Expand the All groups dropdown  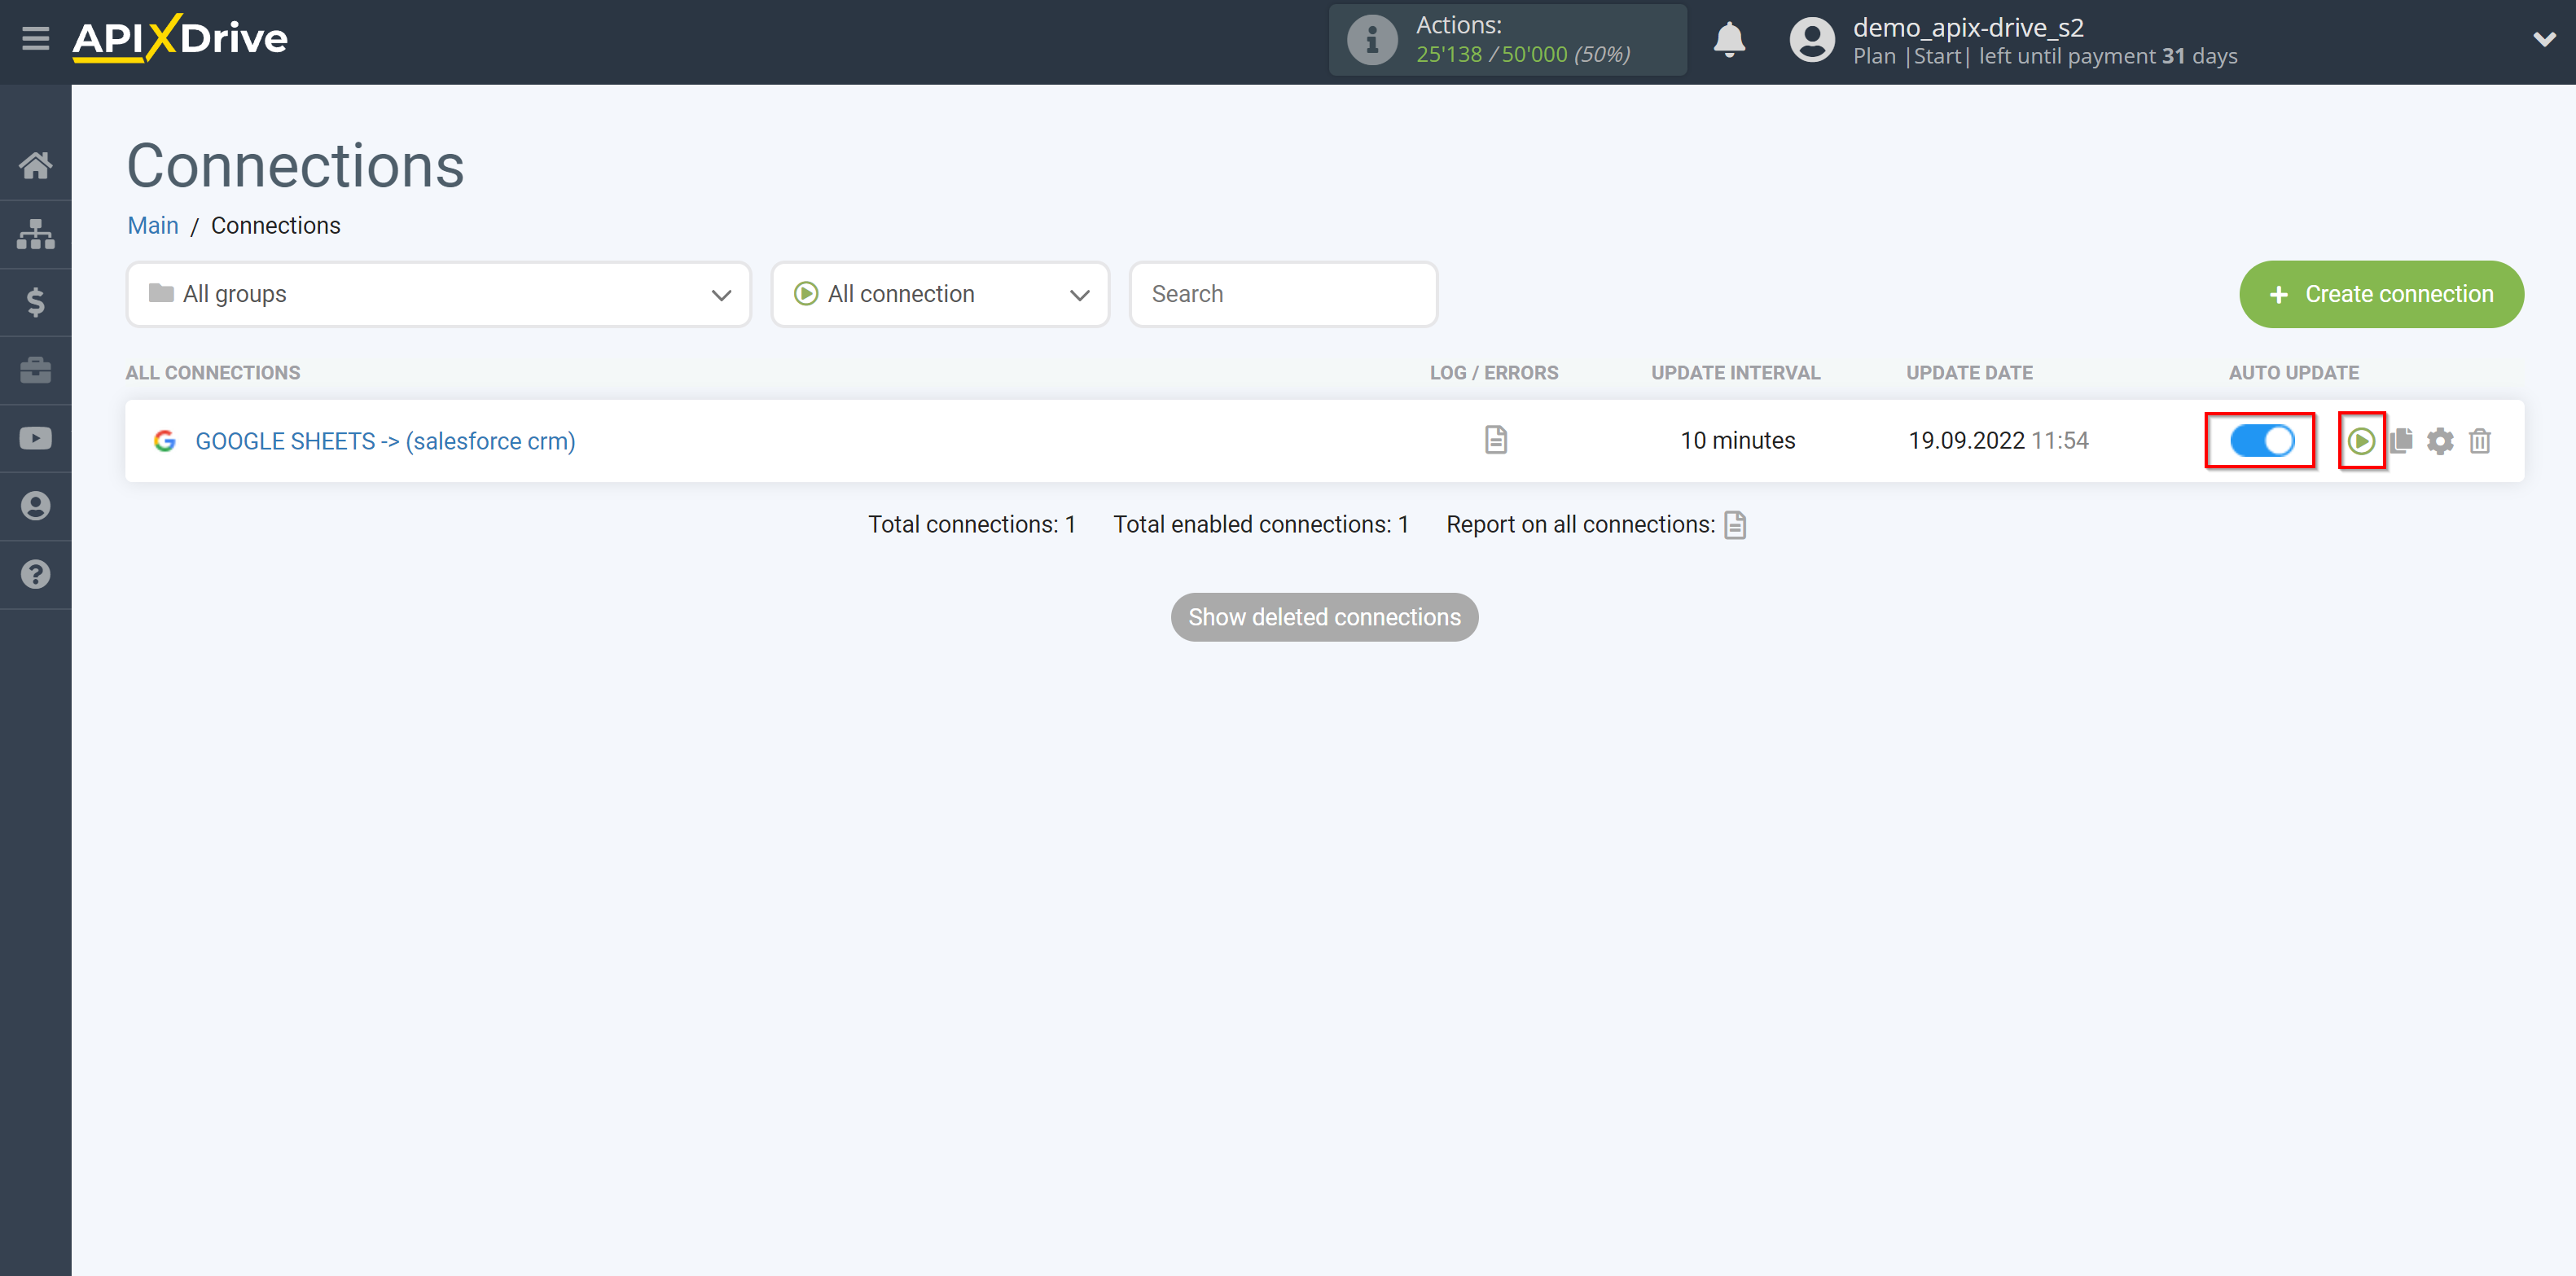[x=436, y=294]
